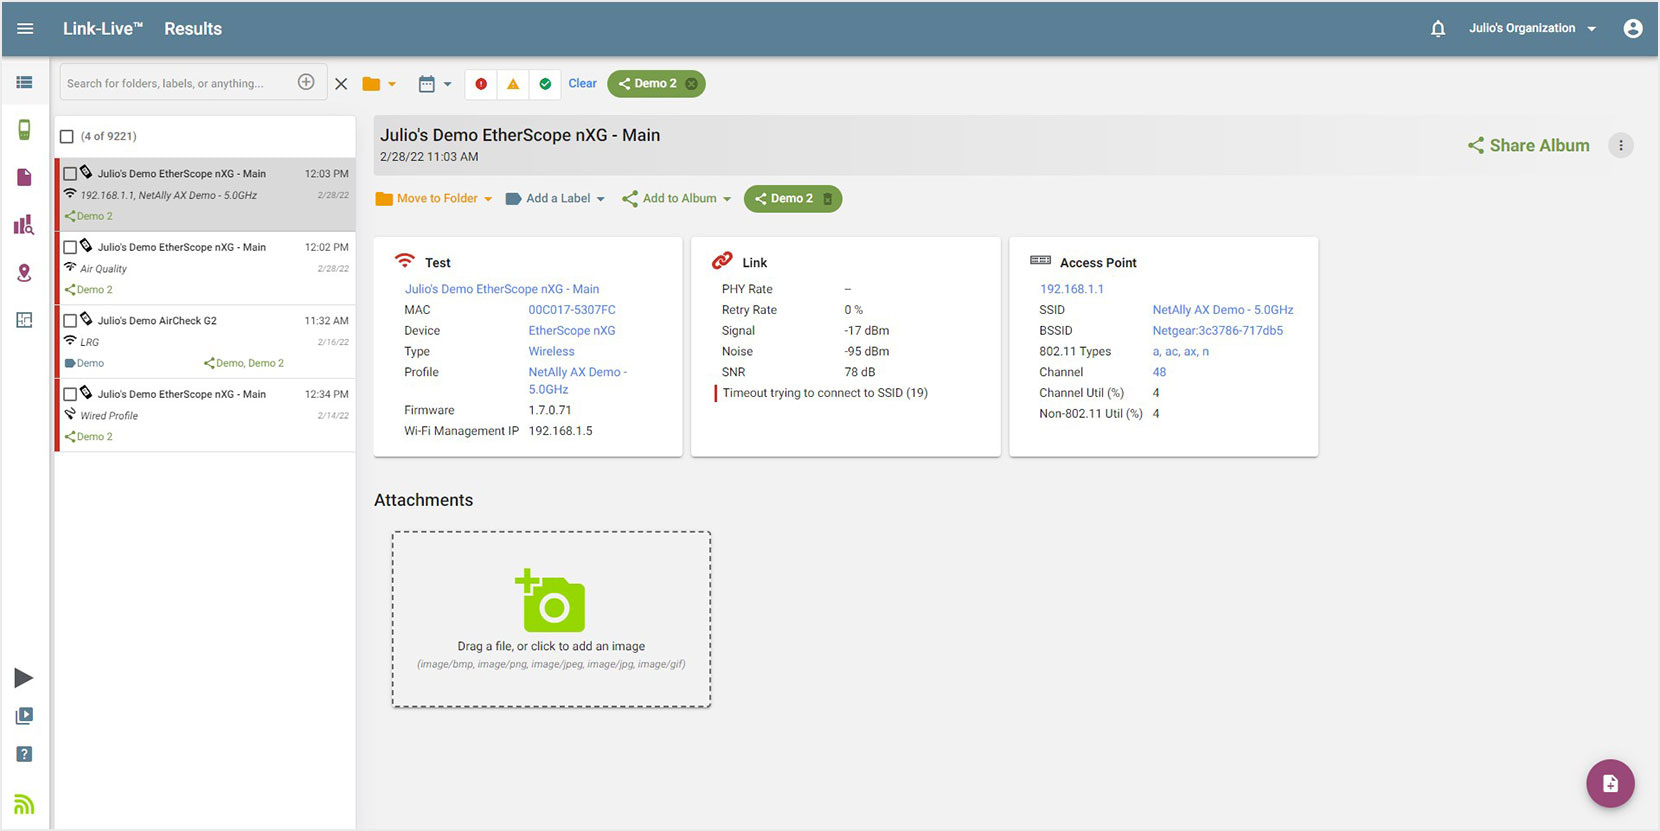Click the Timeout trying to connect message
Screen dimensions: 1660x831
(x=825, y=393)
